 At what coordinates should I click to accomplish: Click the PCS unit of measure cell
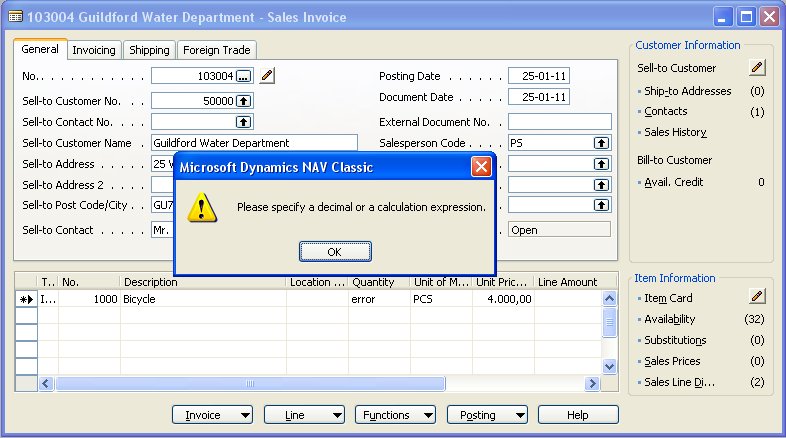441,299
